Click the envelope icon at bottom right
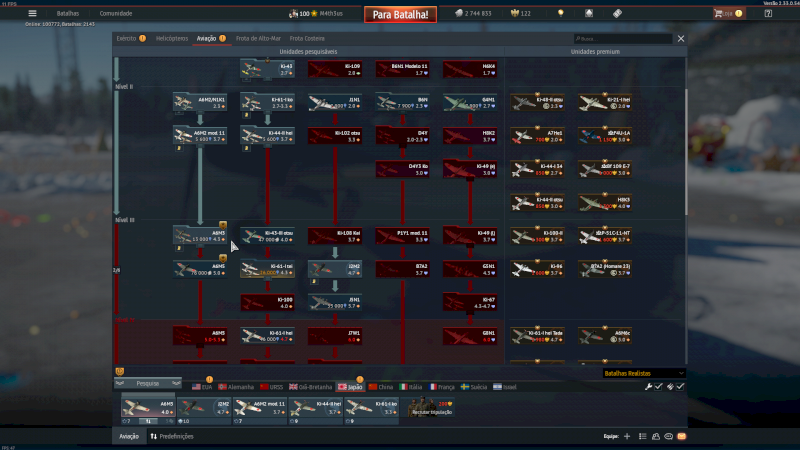The width and height of the screenshot is (800, 450). pyautogui.click(x=682, y=437)
